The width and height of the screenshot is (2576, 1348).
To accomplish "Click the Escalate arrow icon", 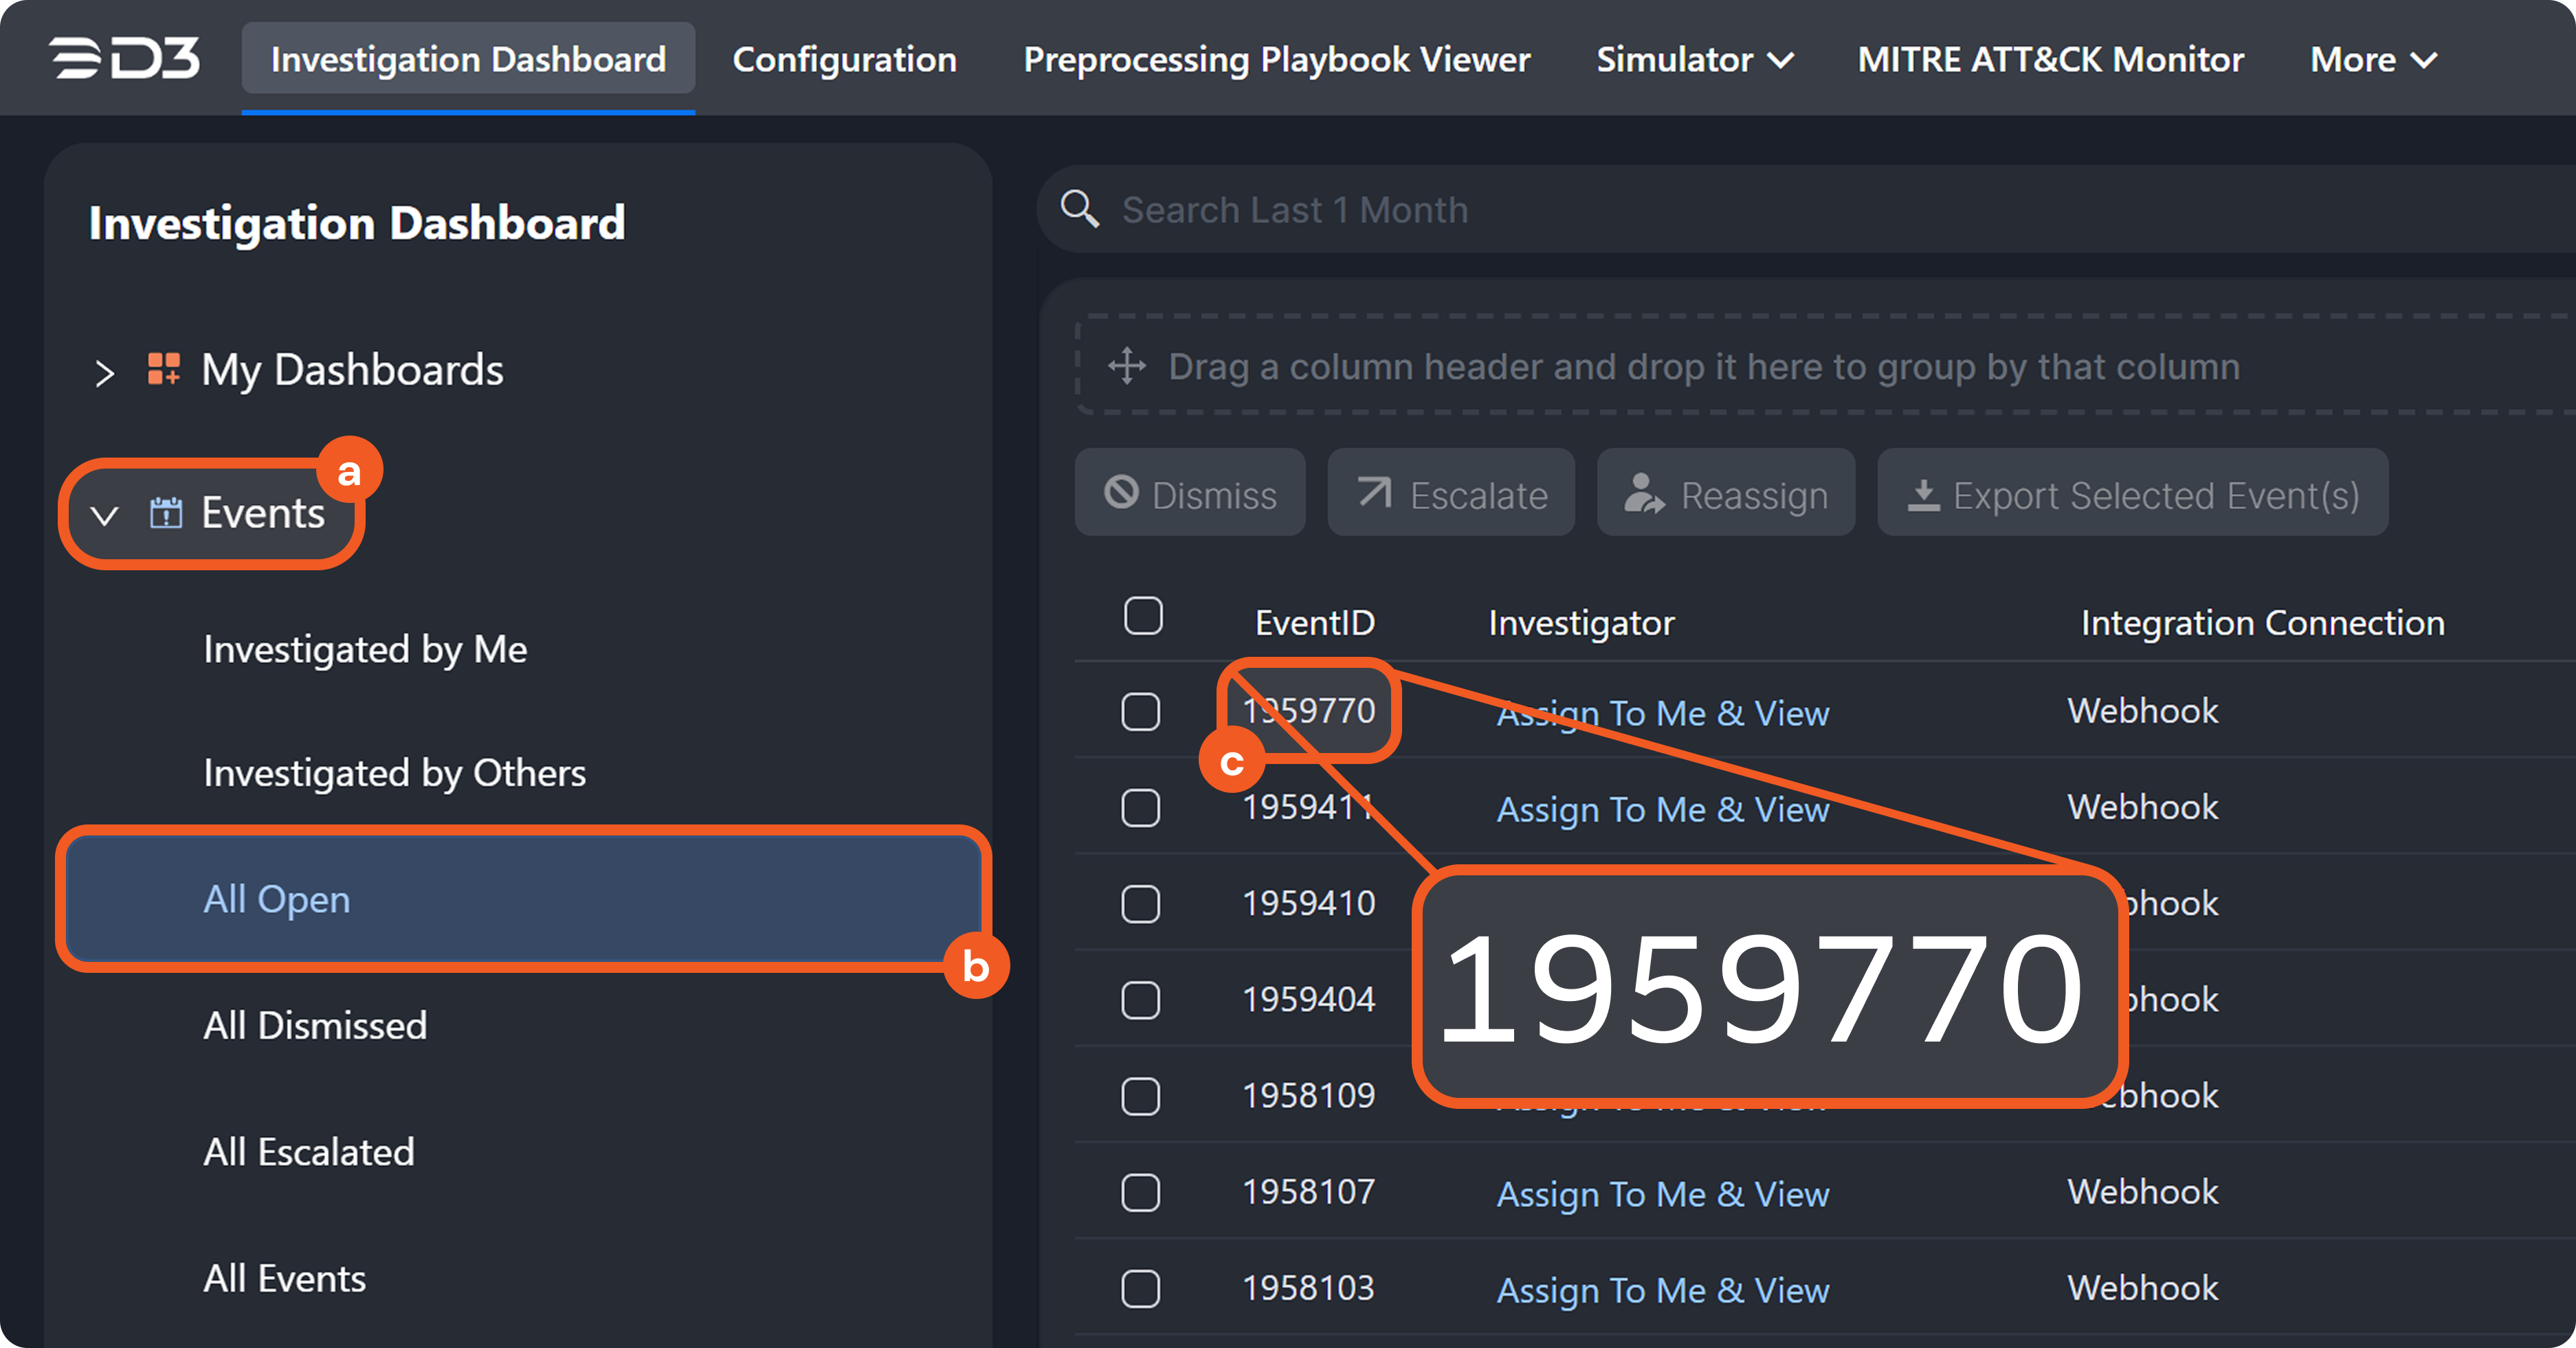I will point(1374,493).
